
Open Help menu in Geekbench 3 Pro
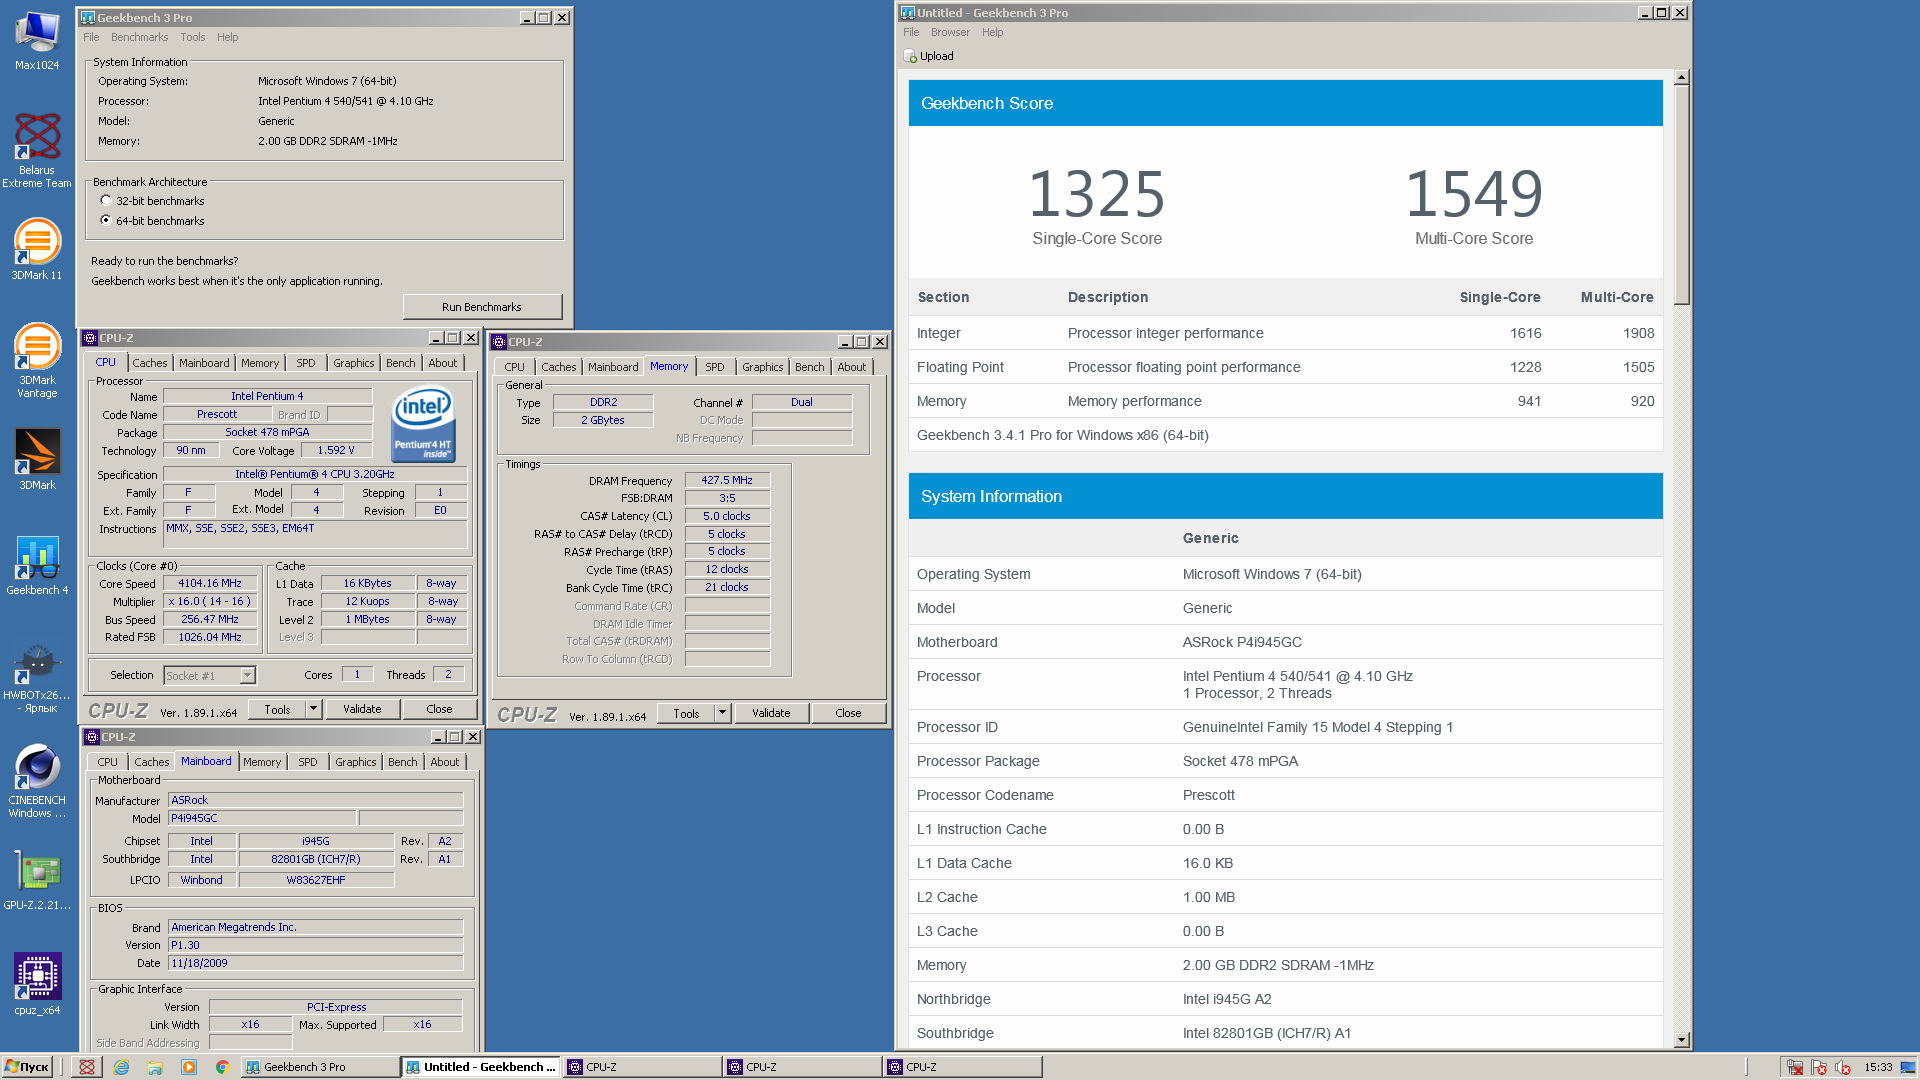228,37
